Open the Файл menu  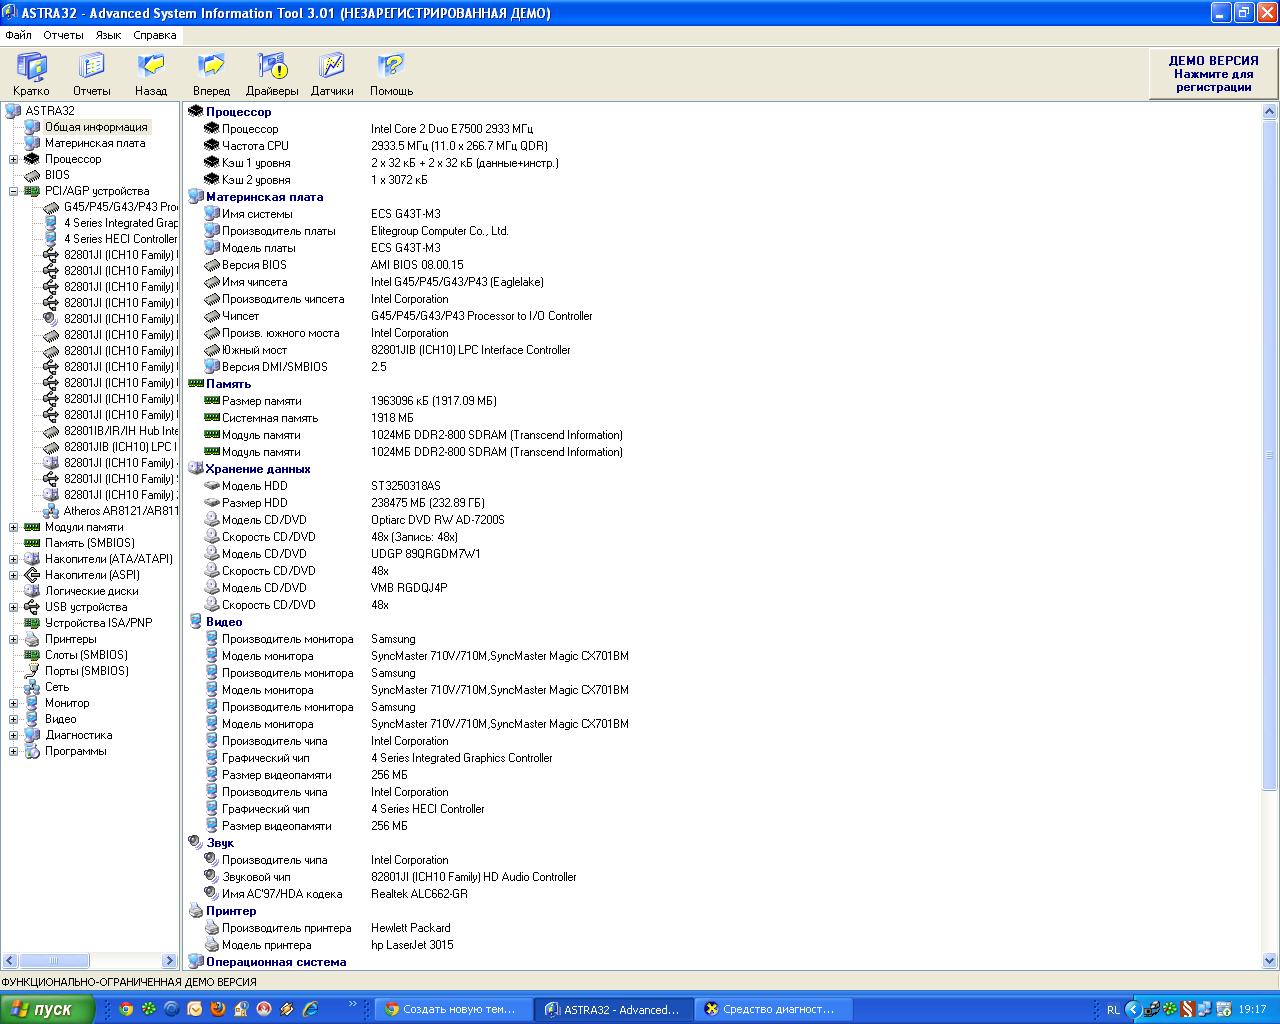point(18,35)
